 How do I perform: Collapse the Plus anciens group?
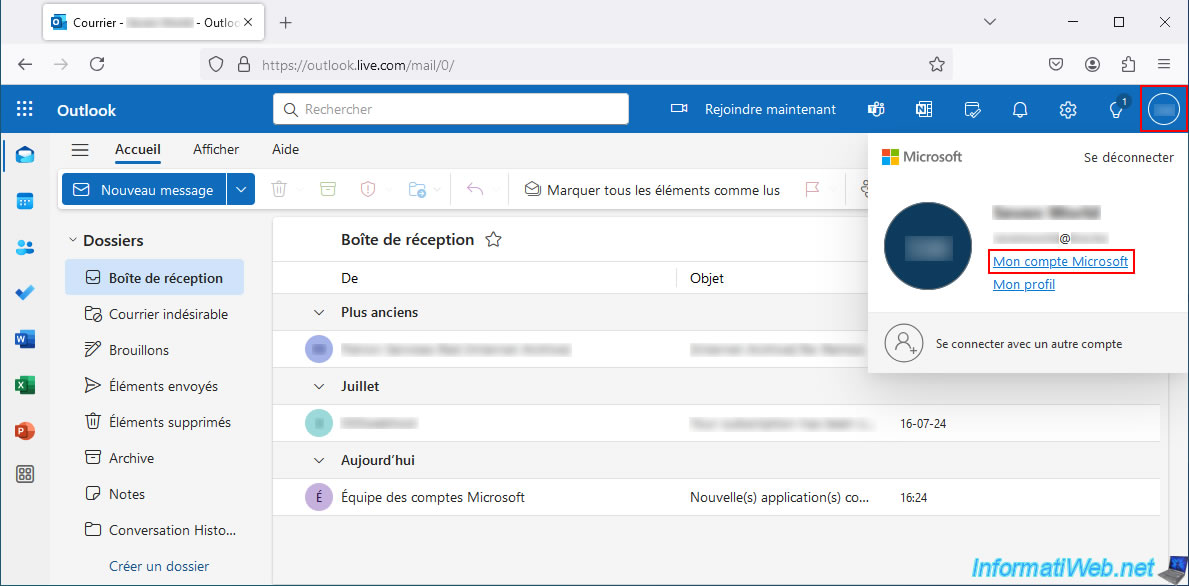[x=320, y=312]
